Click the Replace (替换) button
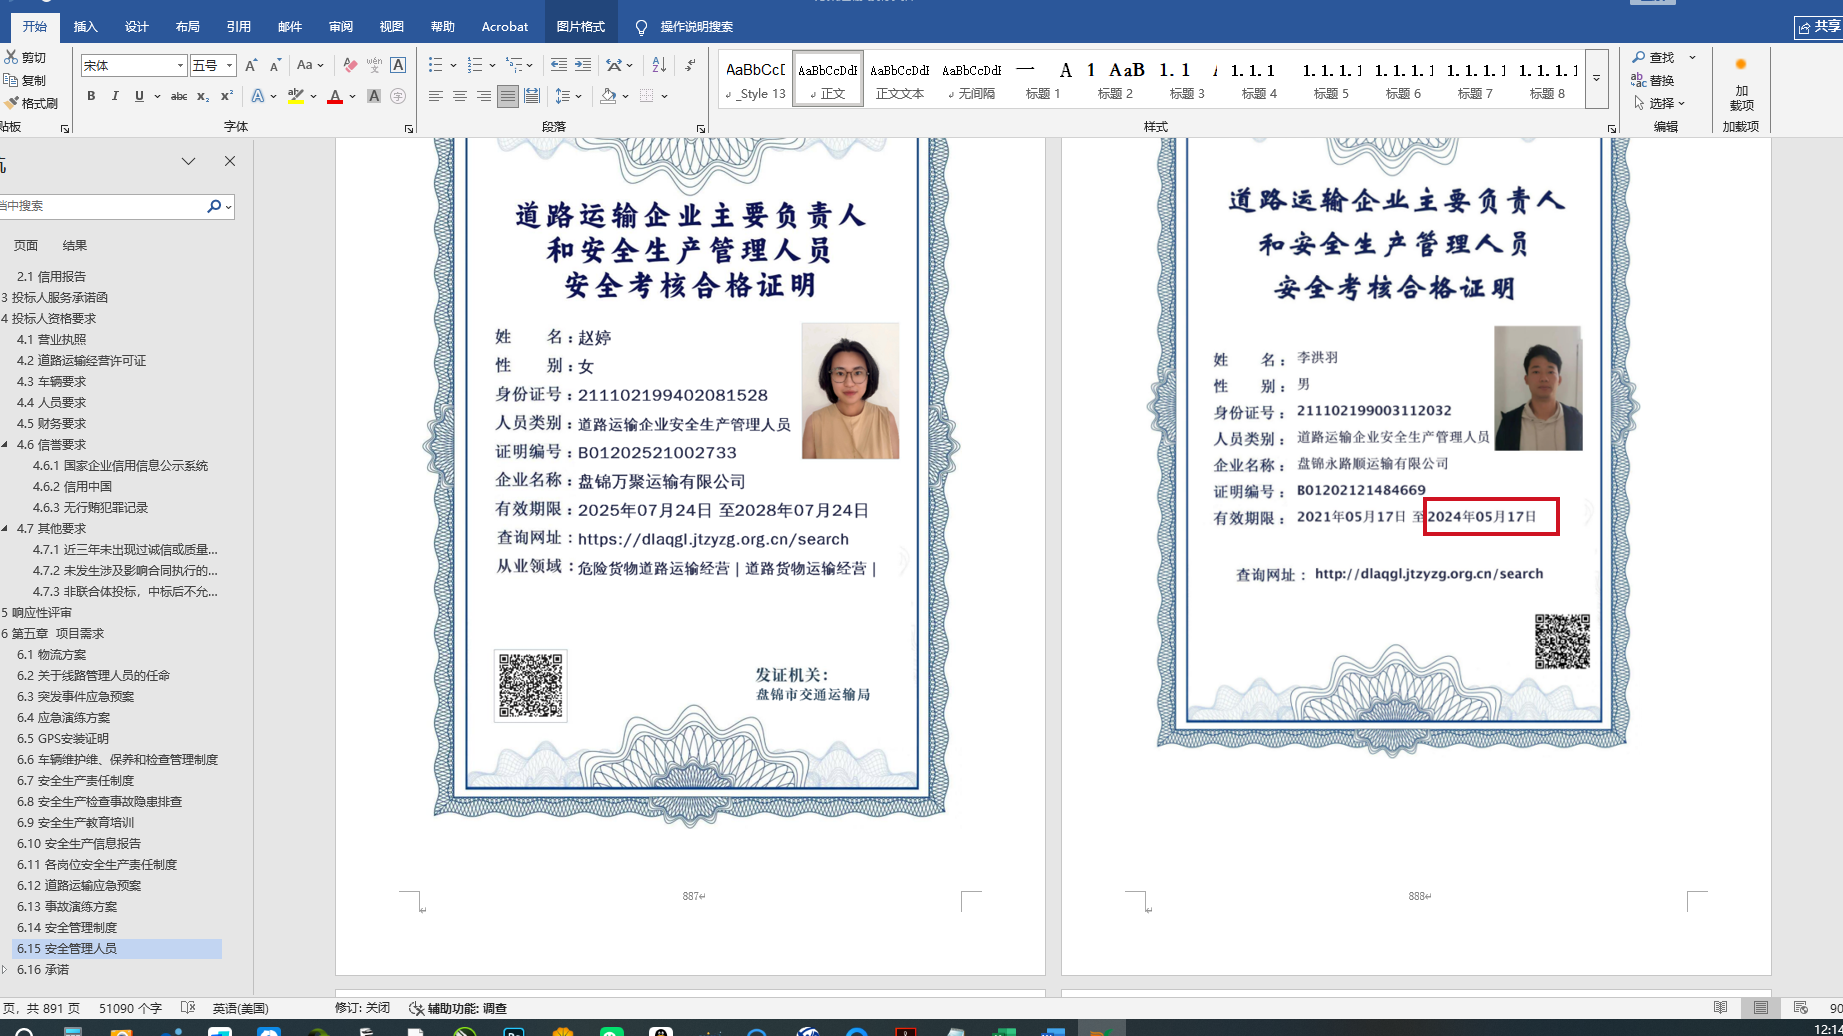The image size is (1843, 1036). (1654, 80)
